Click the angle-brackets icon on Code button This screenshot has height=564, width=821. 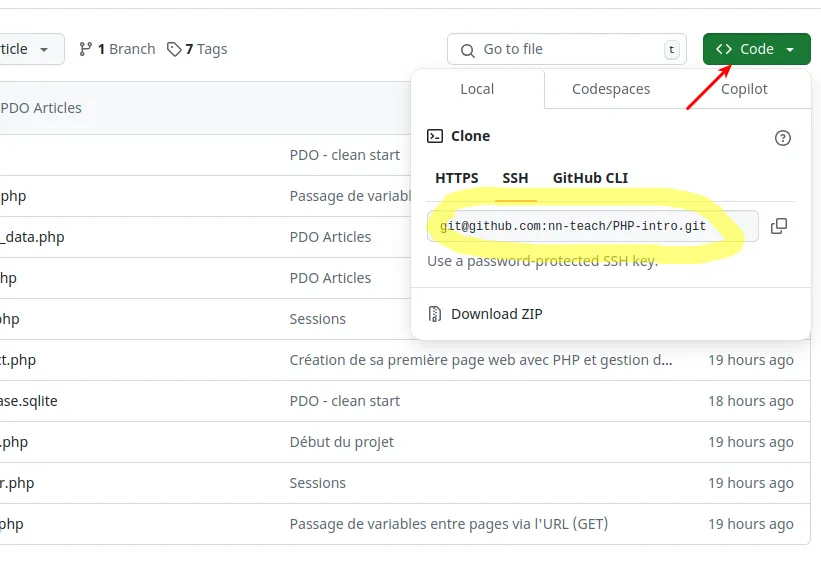[723, 49]
